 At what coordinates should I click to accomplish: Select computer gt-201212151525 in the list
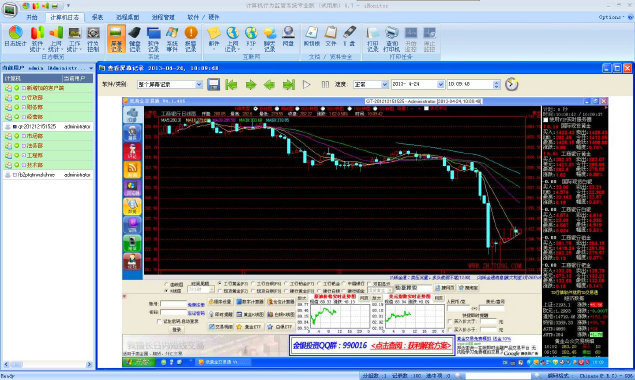[48, 127]
